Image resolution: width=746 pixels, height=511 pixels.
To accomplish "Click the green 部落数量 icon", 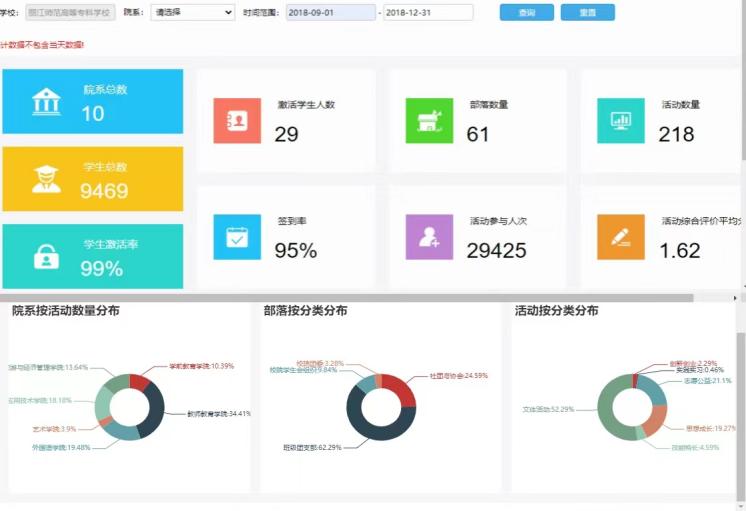I will click(x=429, y=120).
